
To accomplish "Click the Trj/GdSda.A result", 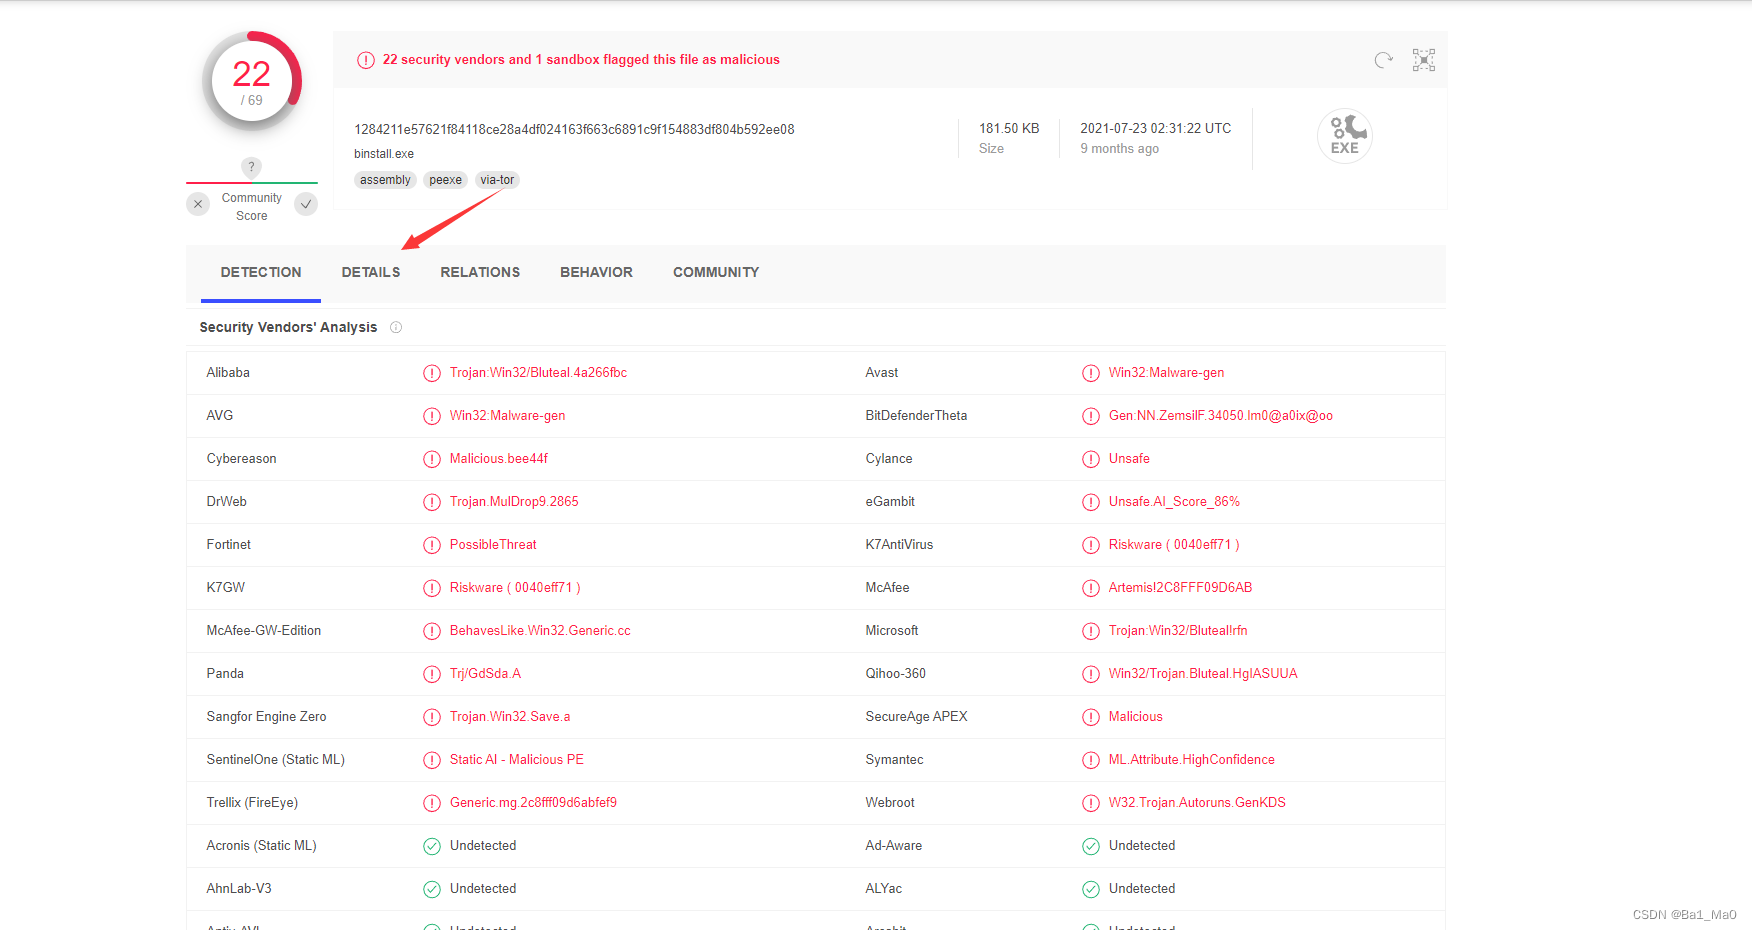I will (x=485, y=673).
